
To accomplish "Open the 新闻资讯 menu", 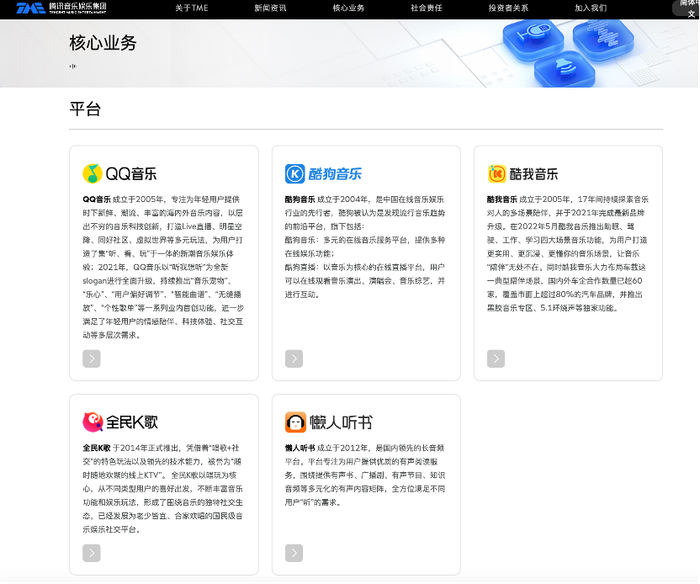I will 270,8.
